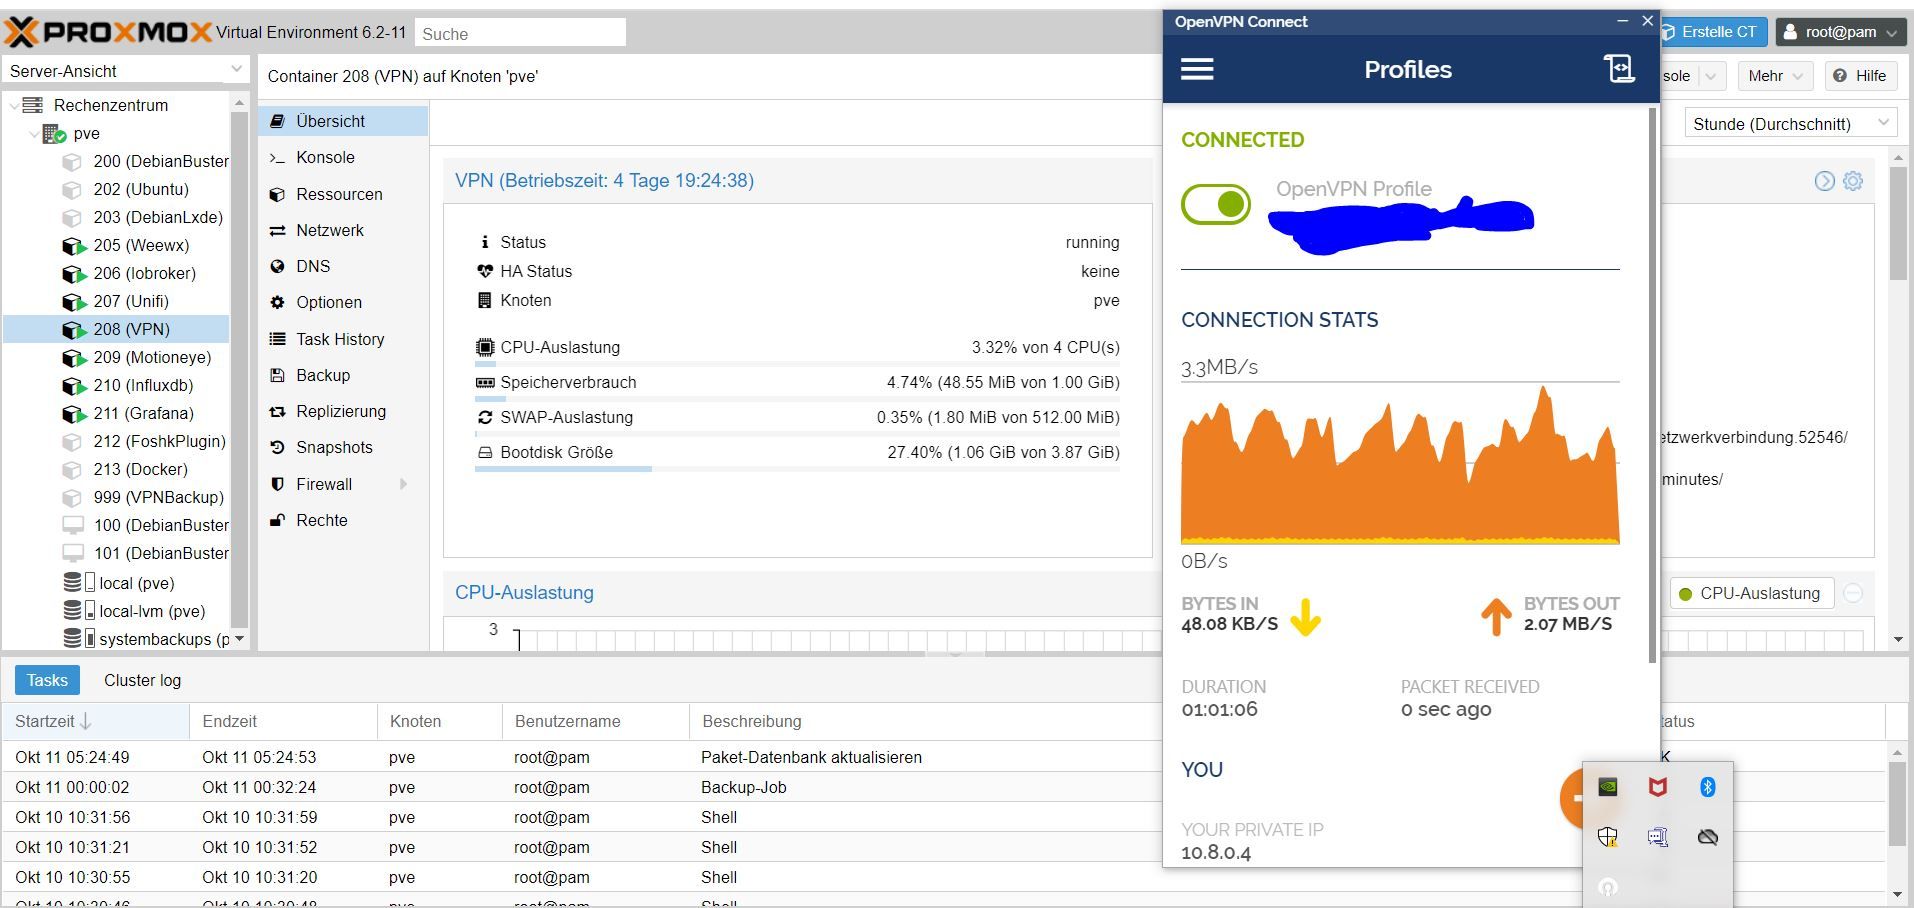Click the Hilfe help button
This screenshot has width=1914, height=908.
click(x=1860, y=76)
